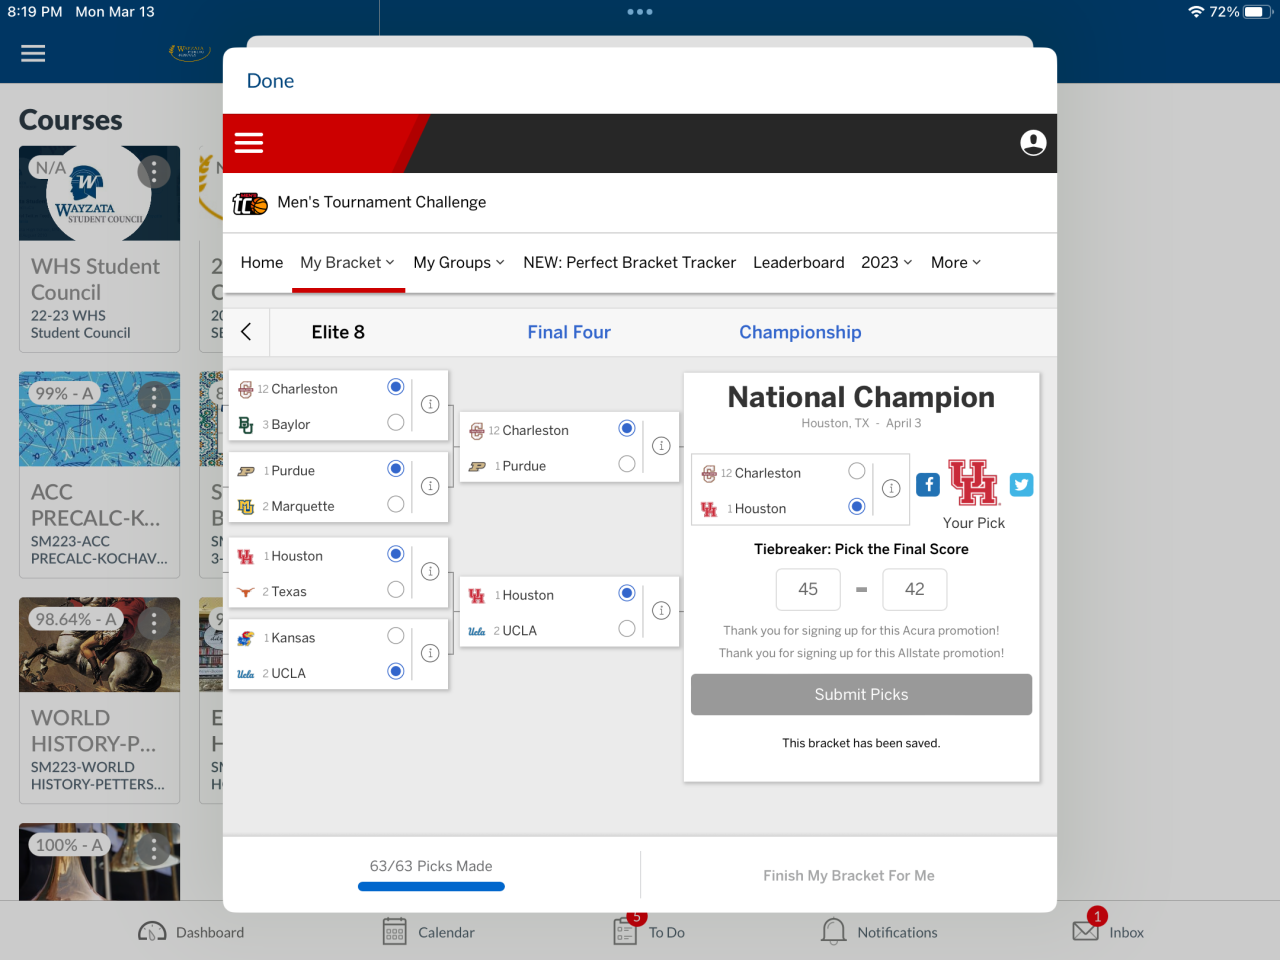Share pick on Facebook
1280x960 pixels.
tap(928, 485)
